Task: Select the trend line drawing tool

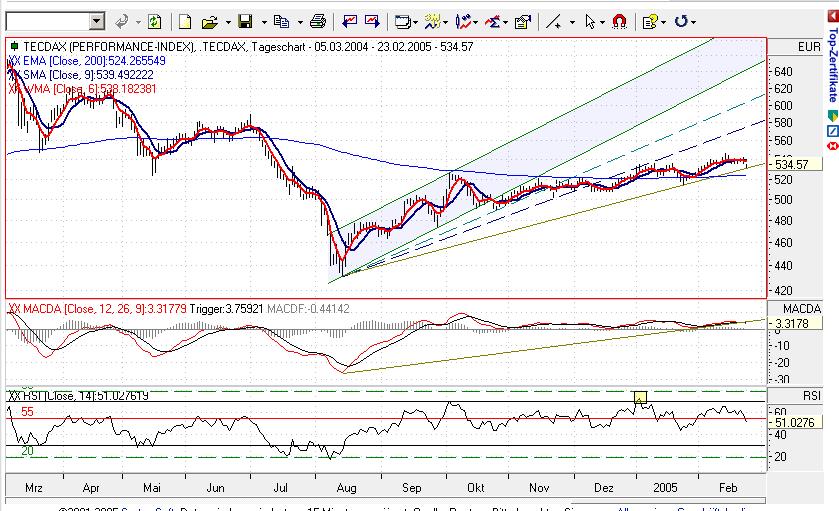Action: pos(554,22)
